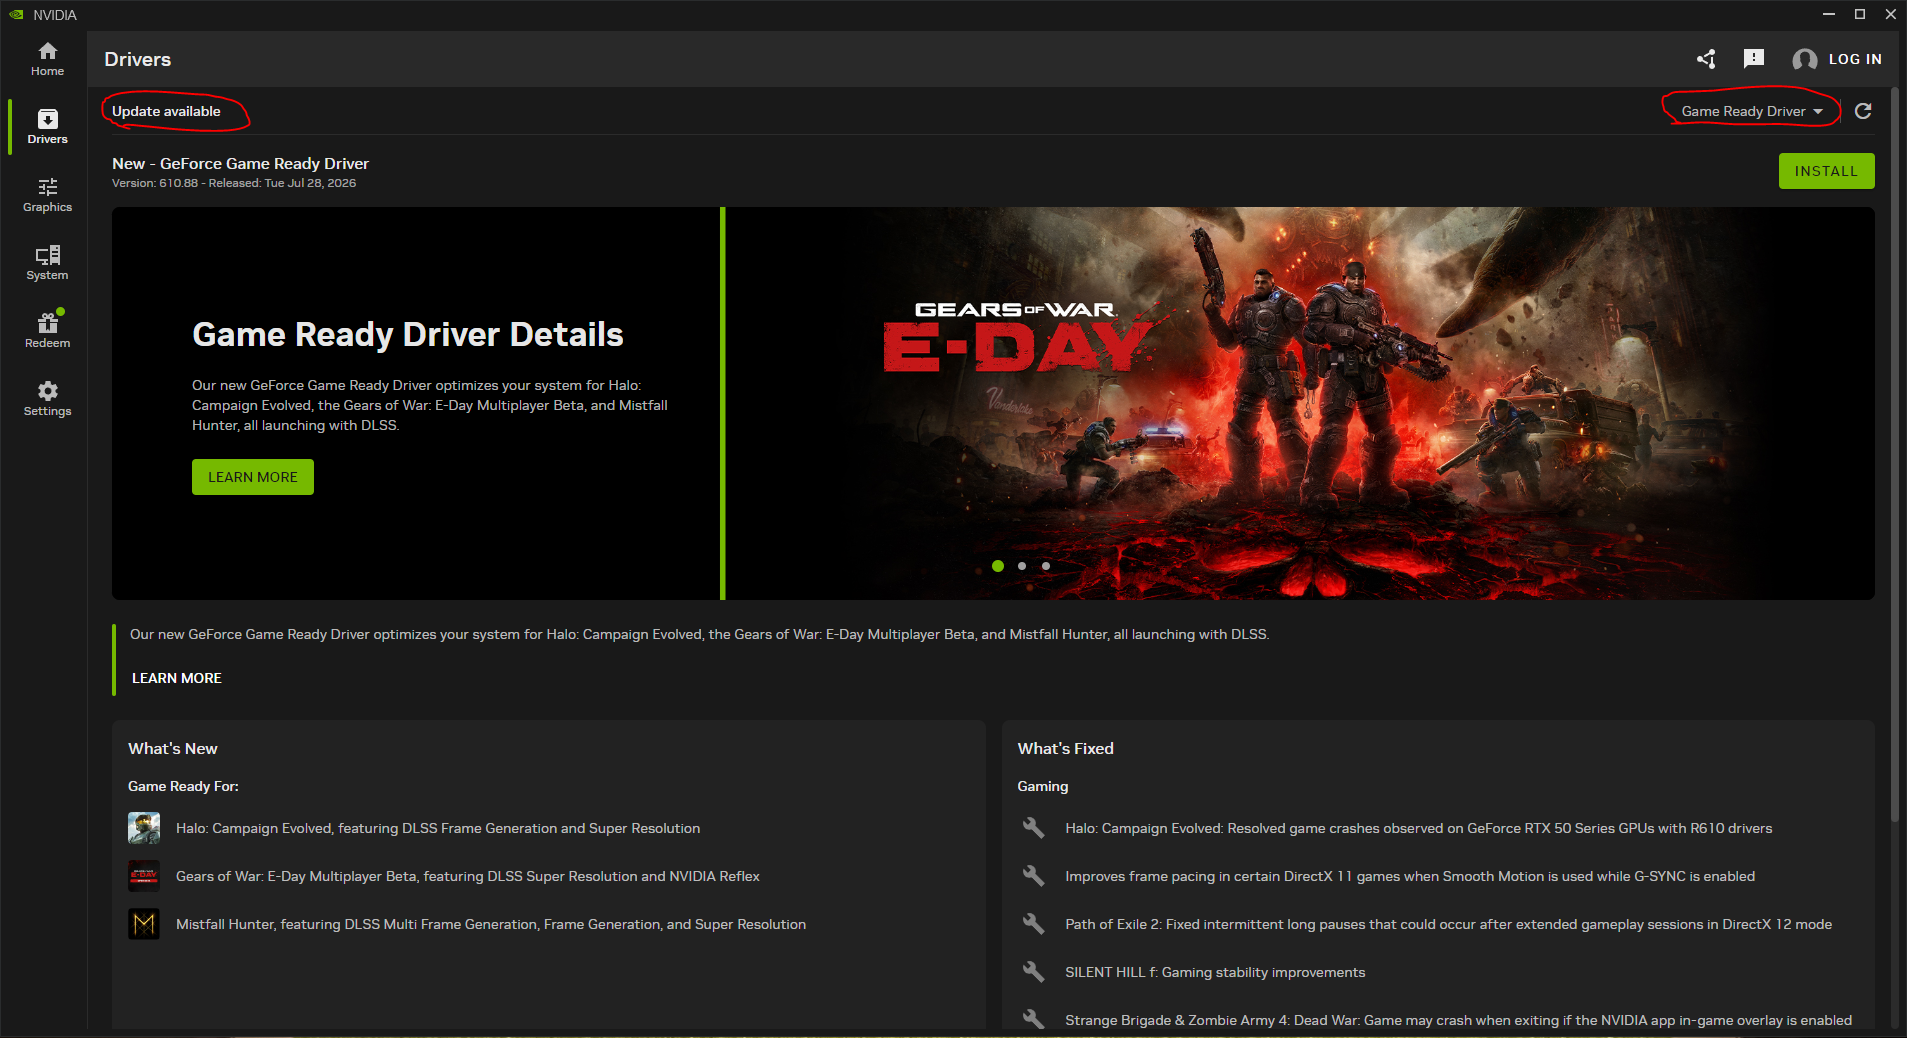Select the first green carousel dot
Screen dimensions: 1907x1038
[998, 566]
